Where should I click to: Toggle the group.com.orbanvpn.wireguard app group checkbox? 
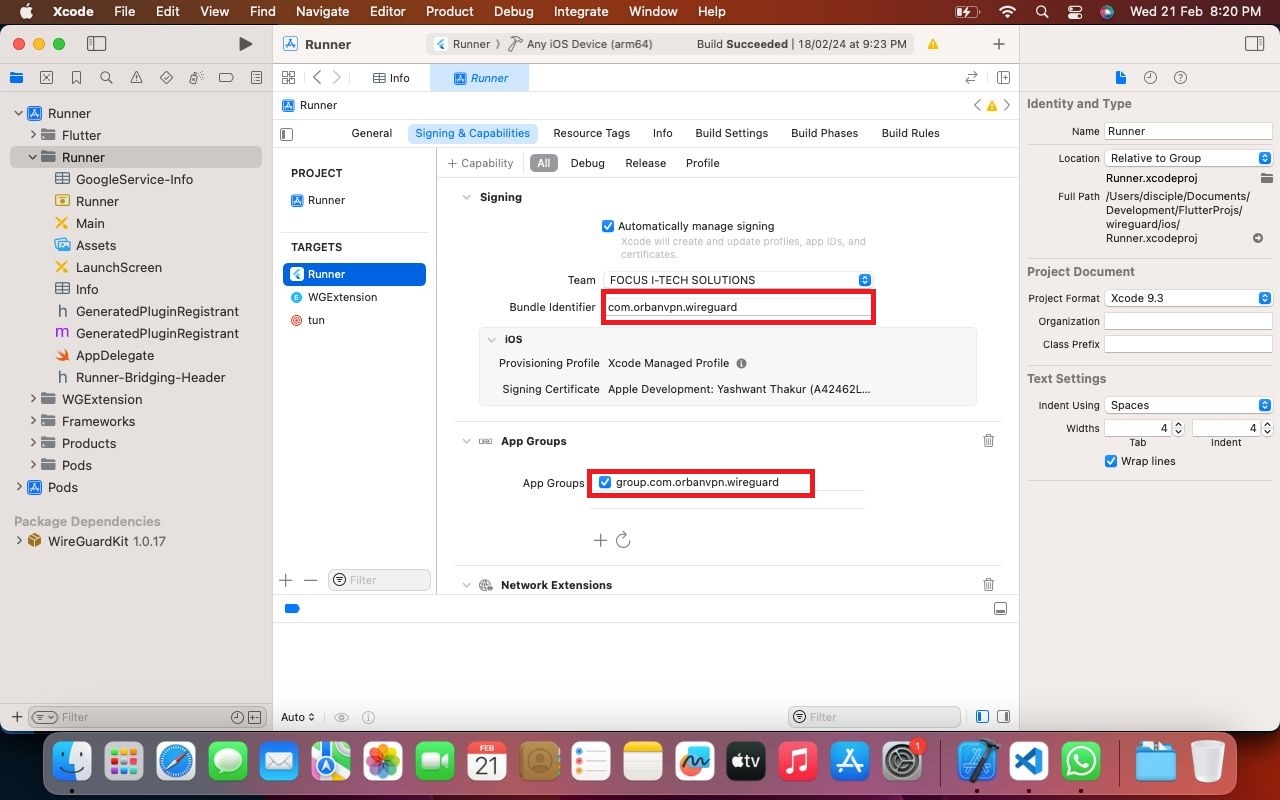tap(605, 482)
